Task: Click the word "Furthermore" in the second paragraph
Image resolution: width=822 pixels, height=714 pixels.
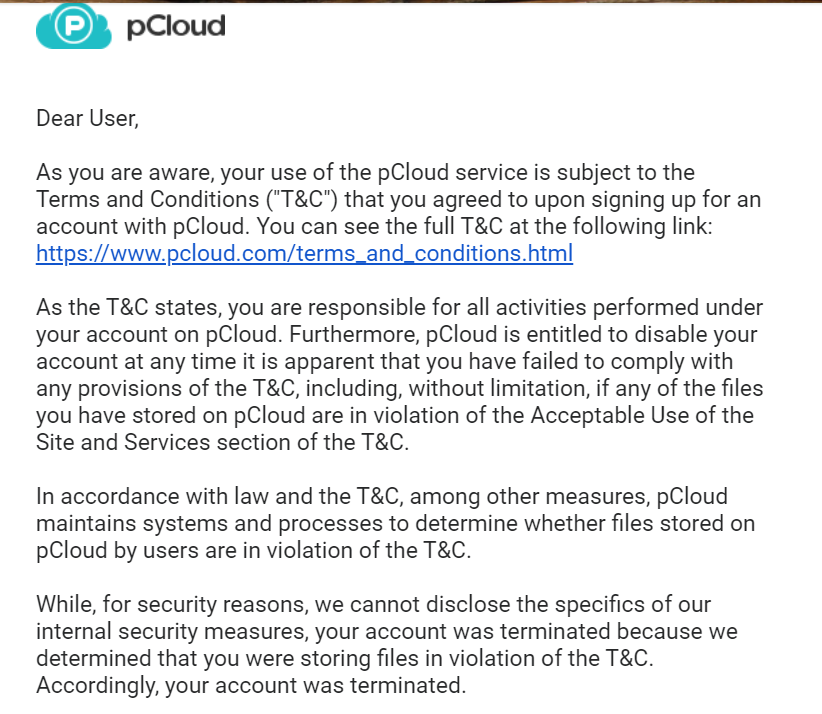Action: (x=354, y=334)
